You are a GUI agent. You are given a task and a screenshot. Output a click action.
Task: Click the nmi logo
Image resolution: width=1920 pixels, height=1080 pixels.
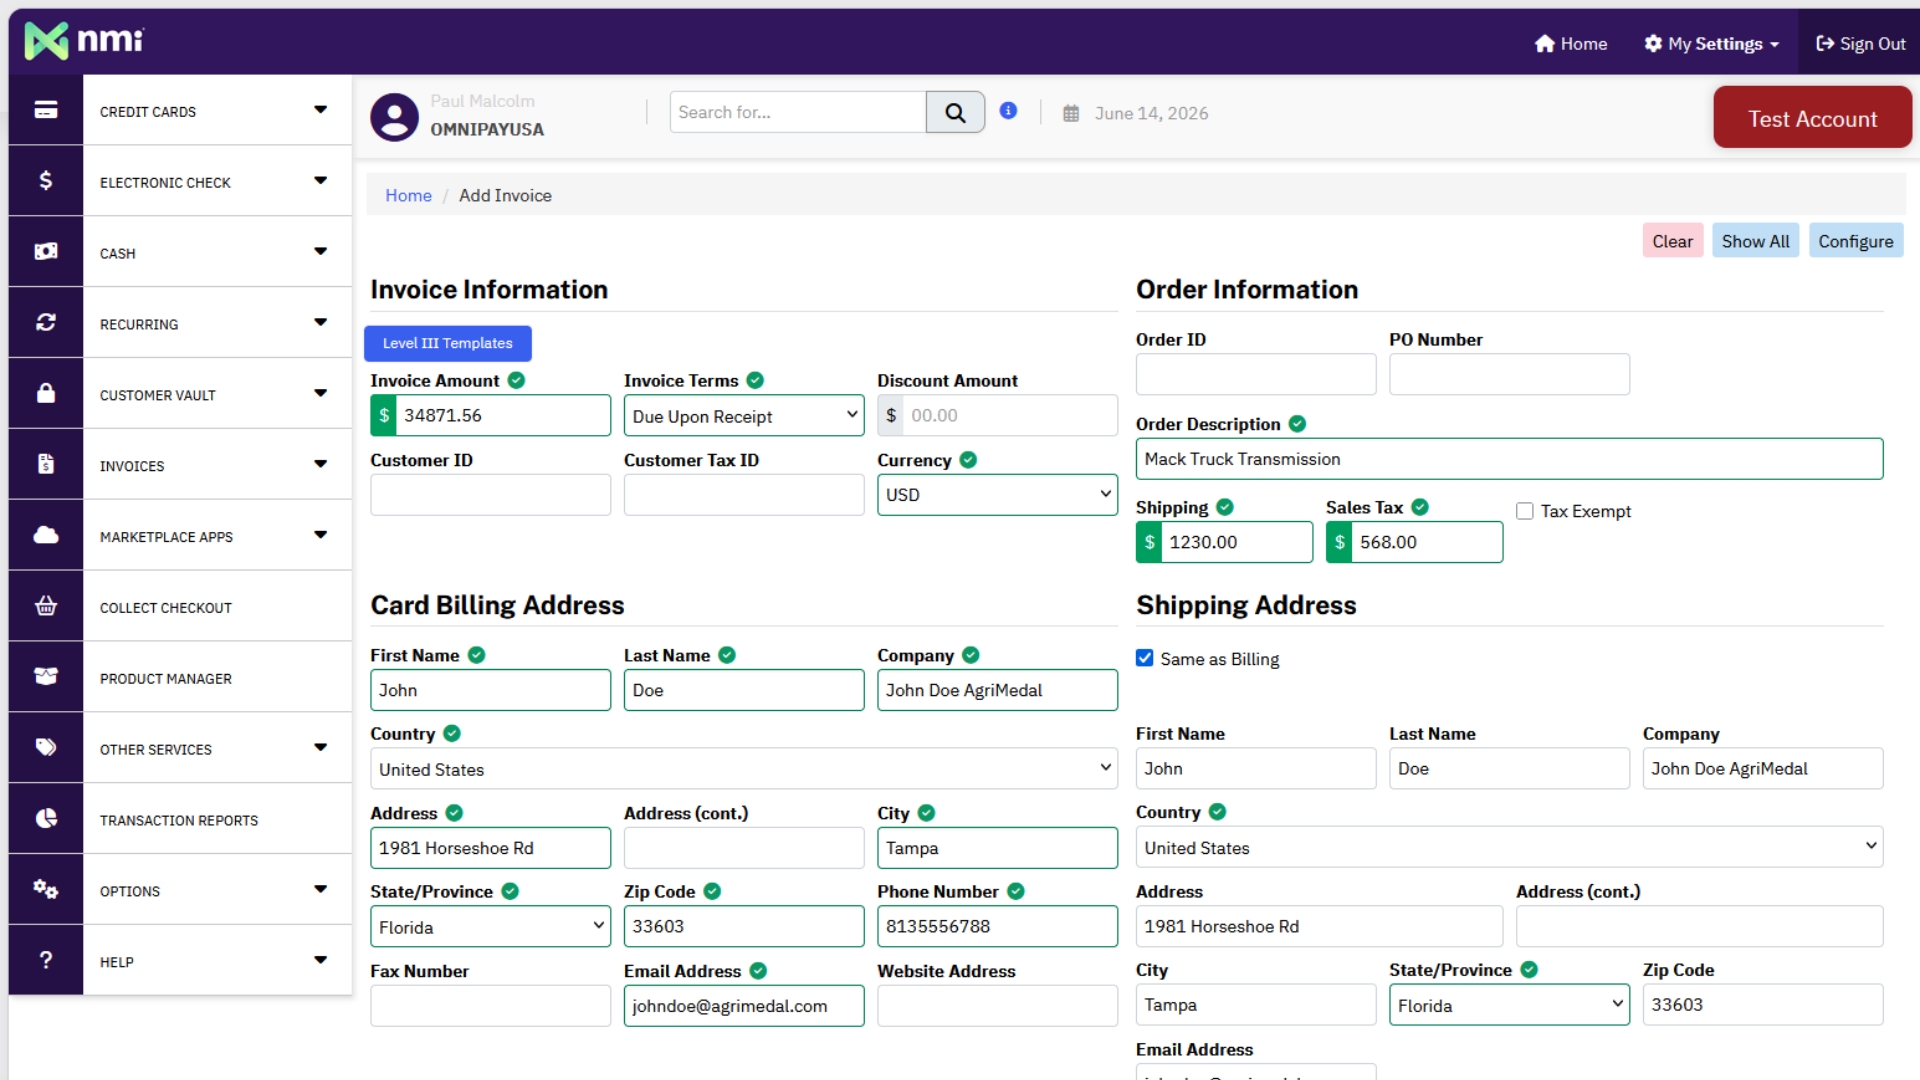tap(84, 40)
